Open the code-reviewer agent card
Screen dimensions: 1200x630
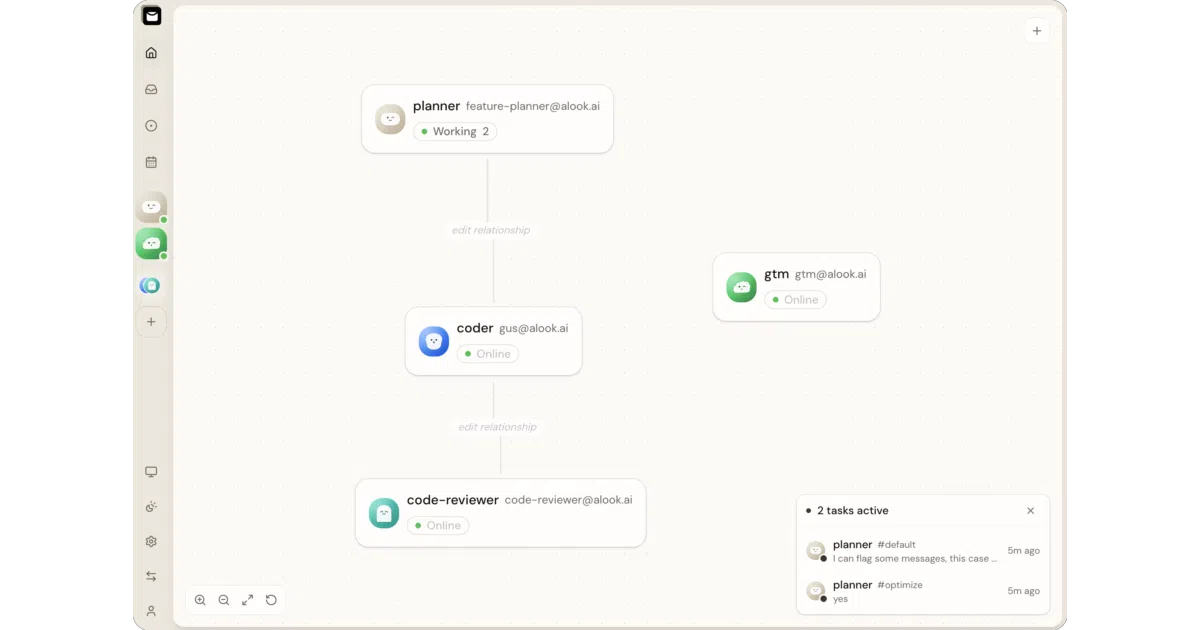(501, 513)
